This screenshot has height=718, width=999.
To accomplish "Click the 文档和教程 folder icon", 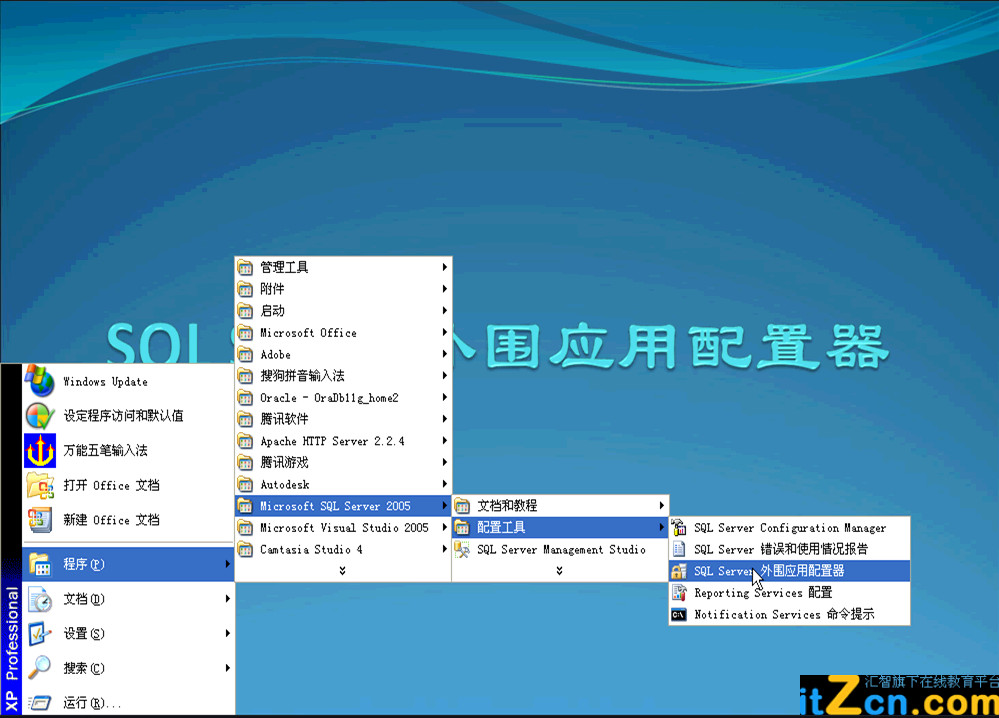I will pyautogui.click(x=462, y=506).
